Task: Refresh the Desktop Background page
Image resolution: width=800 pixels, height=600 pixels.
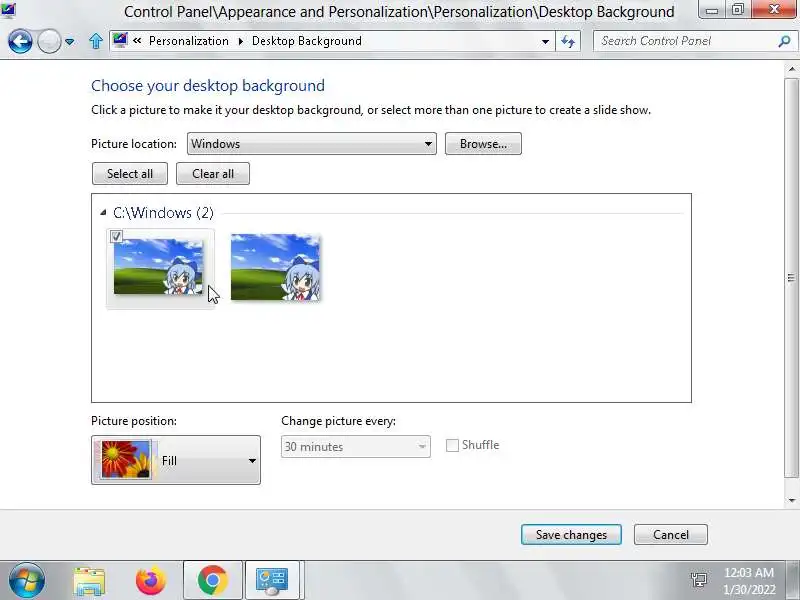Action: 568,41
